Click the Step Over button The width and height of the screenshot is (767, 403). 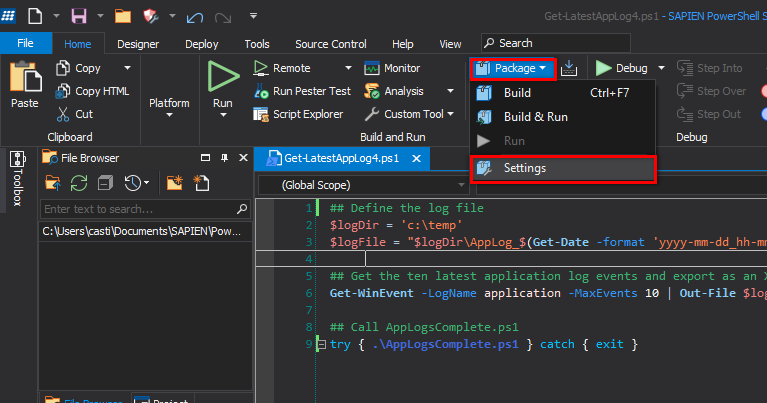coord(712,91)
